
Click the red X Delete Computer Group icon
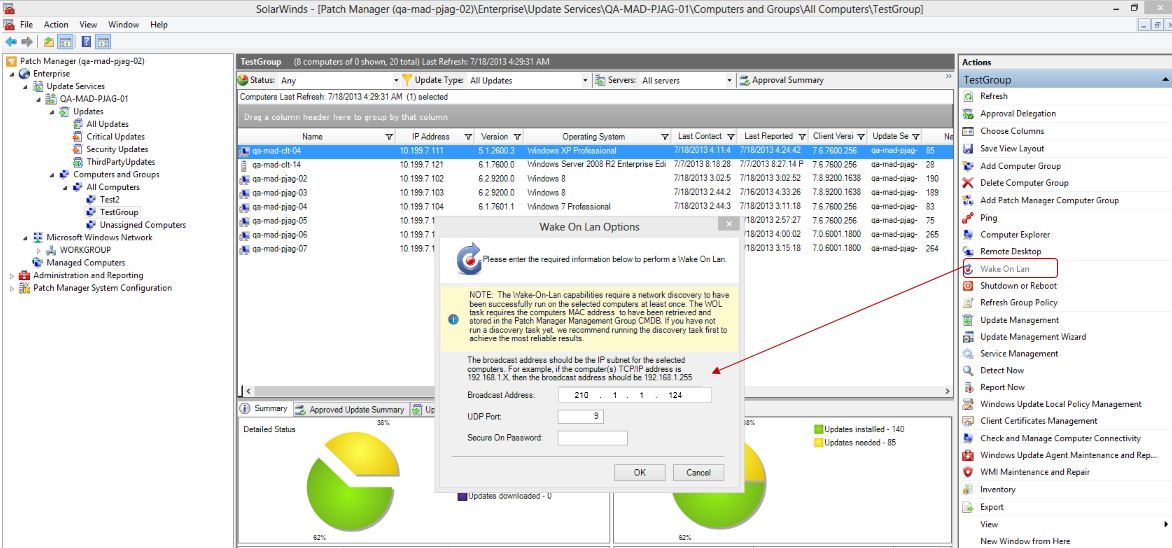968,183
